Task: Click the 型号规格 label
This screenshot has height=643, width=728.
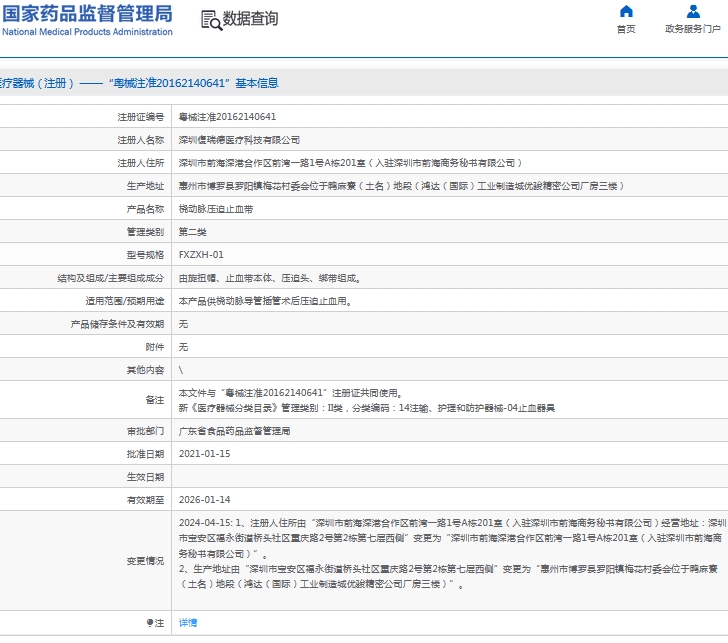Action: point(145,255)
